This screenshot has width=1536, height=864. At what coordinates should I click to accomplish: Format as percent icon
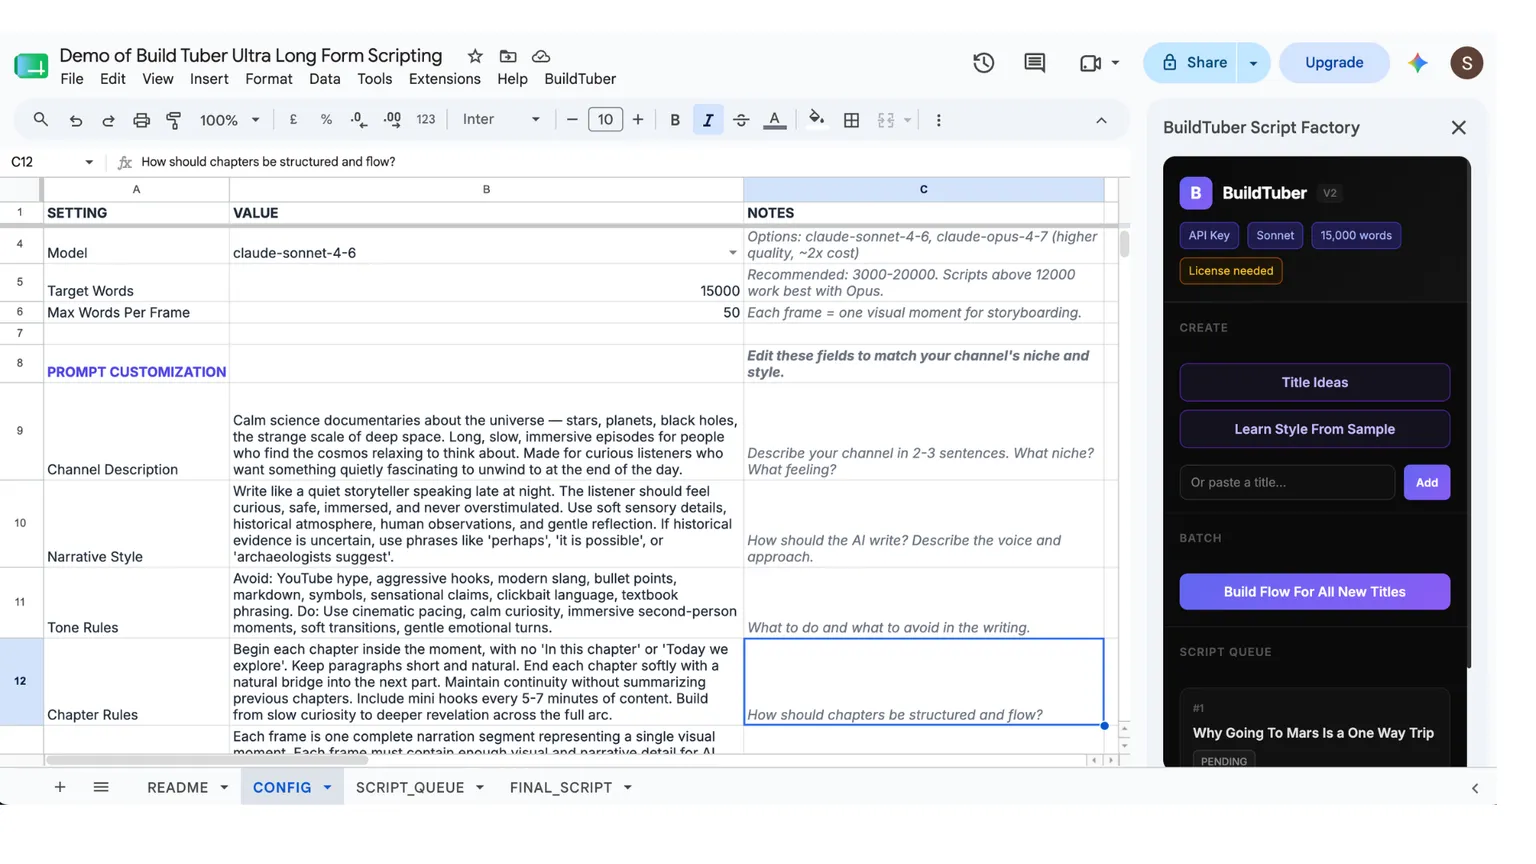(x=326, y=120)
